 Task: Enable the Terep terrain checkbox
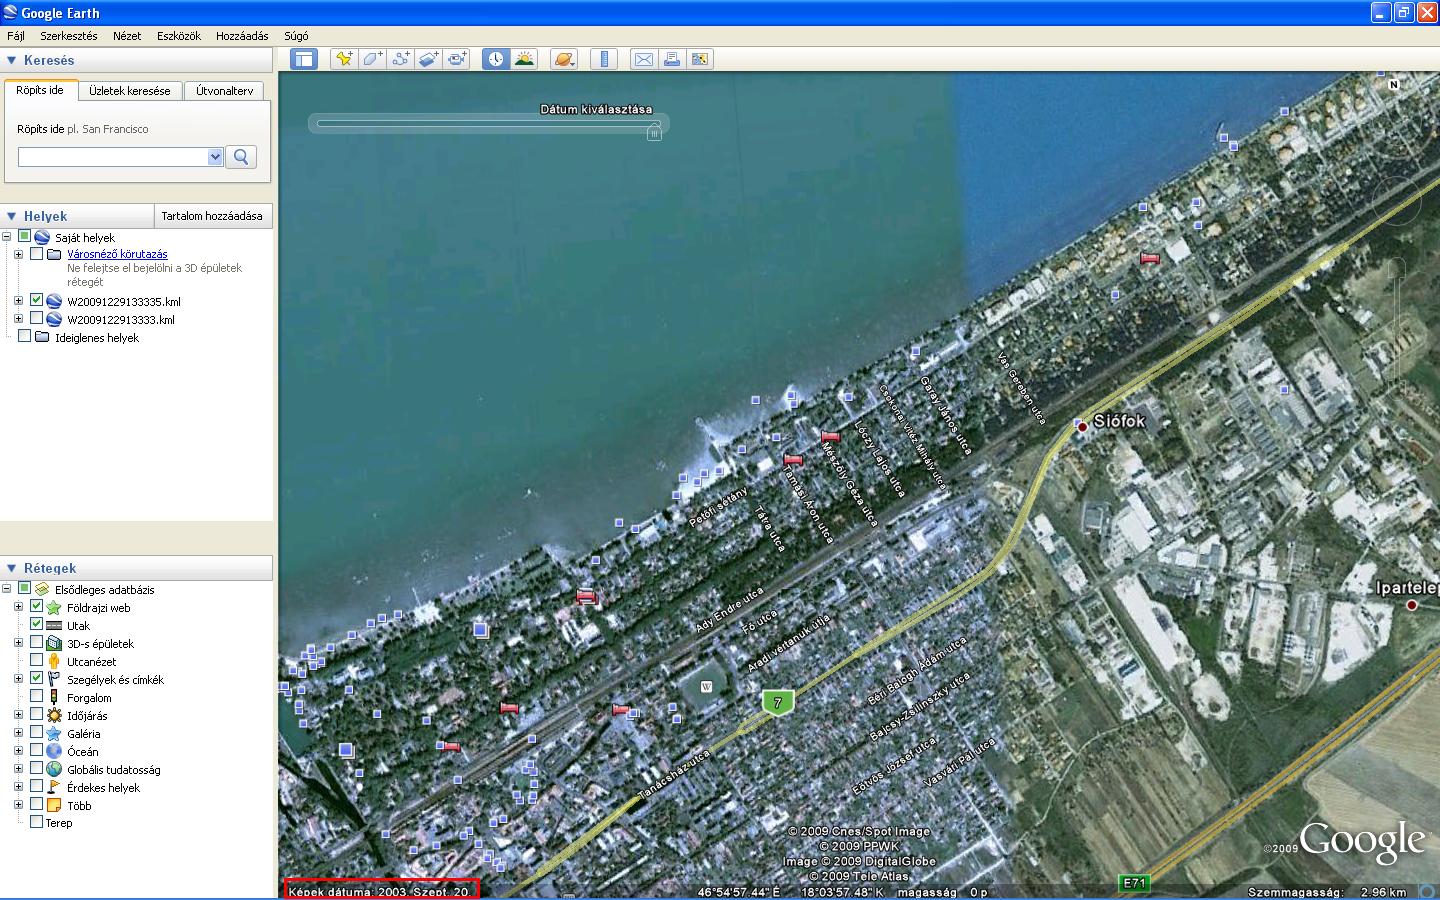coord(37,822)
